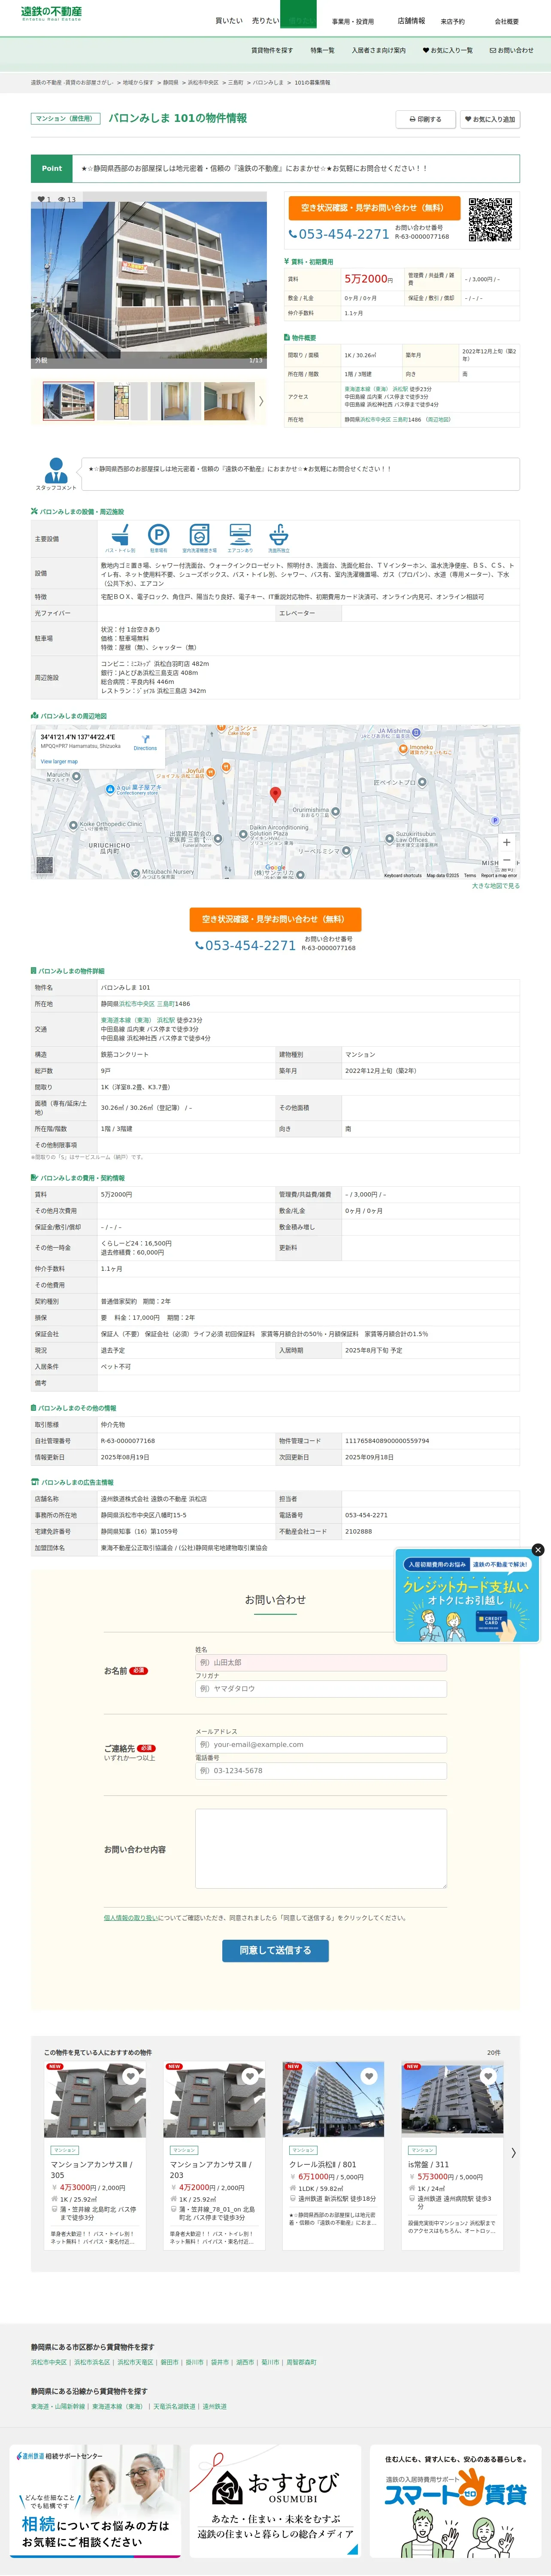
Task: Zoom out on the map
Action: tap(506, 860)
